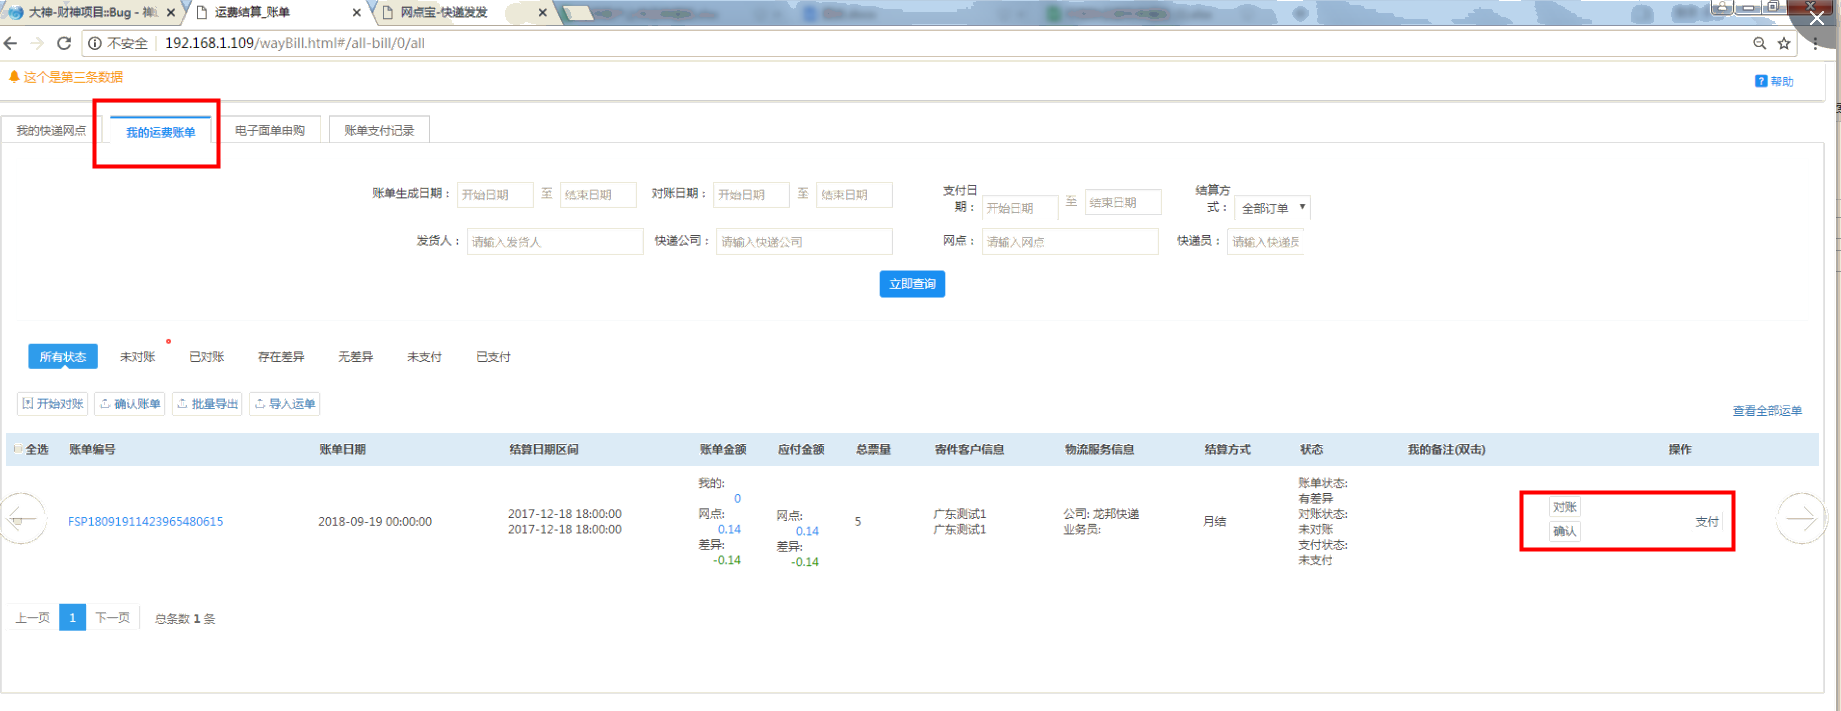1841x711 pixels.
Task: Click the right circular arrow on bill row
Action: point(1800,518)
